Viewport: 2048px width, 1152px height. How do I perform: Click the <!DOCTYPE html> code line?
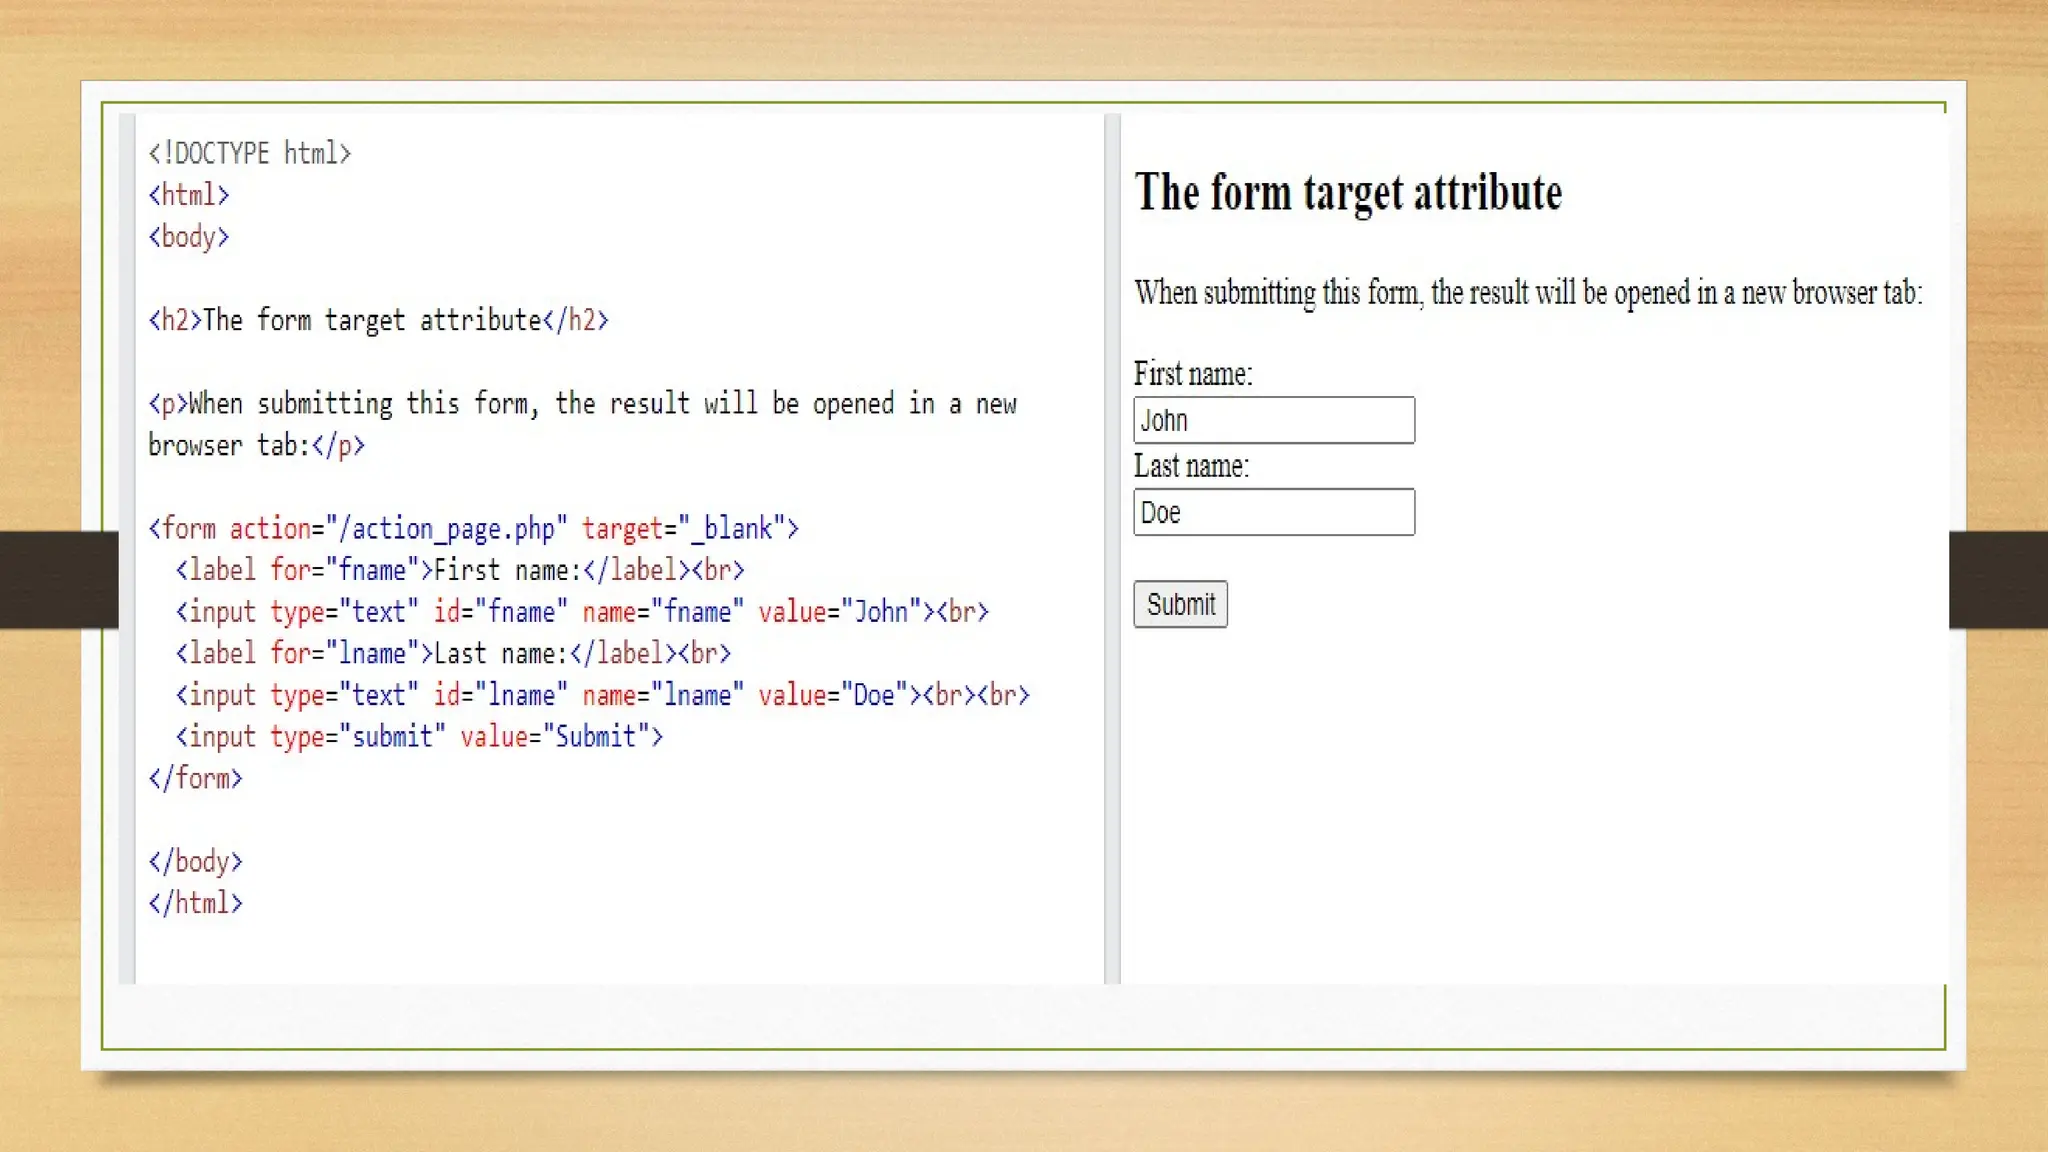[x=249, y=153]
